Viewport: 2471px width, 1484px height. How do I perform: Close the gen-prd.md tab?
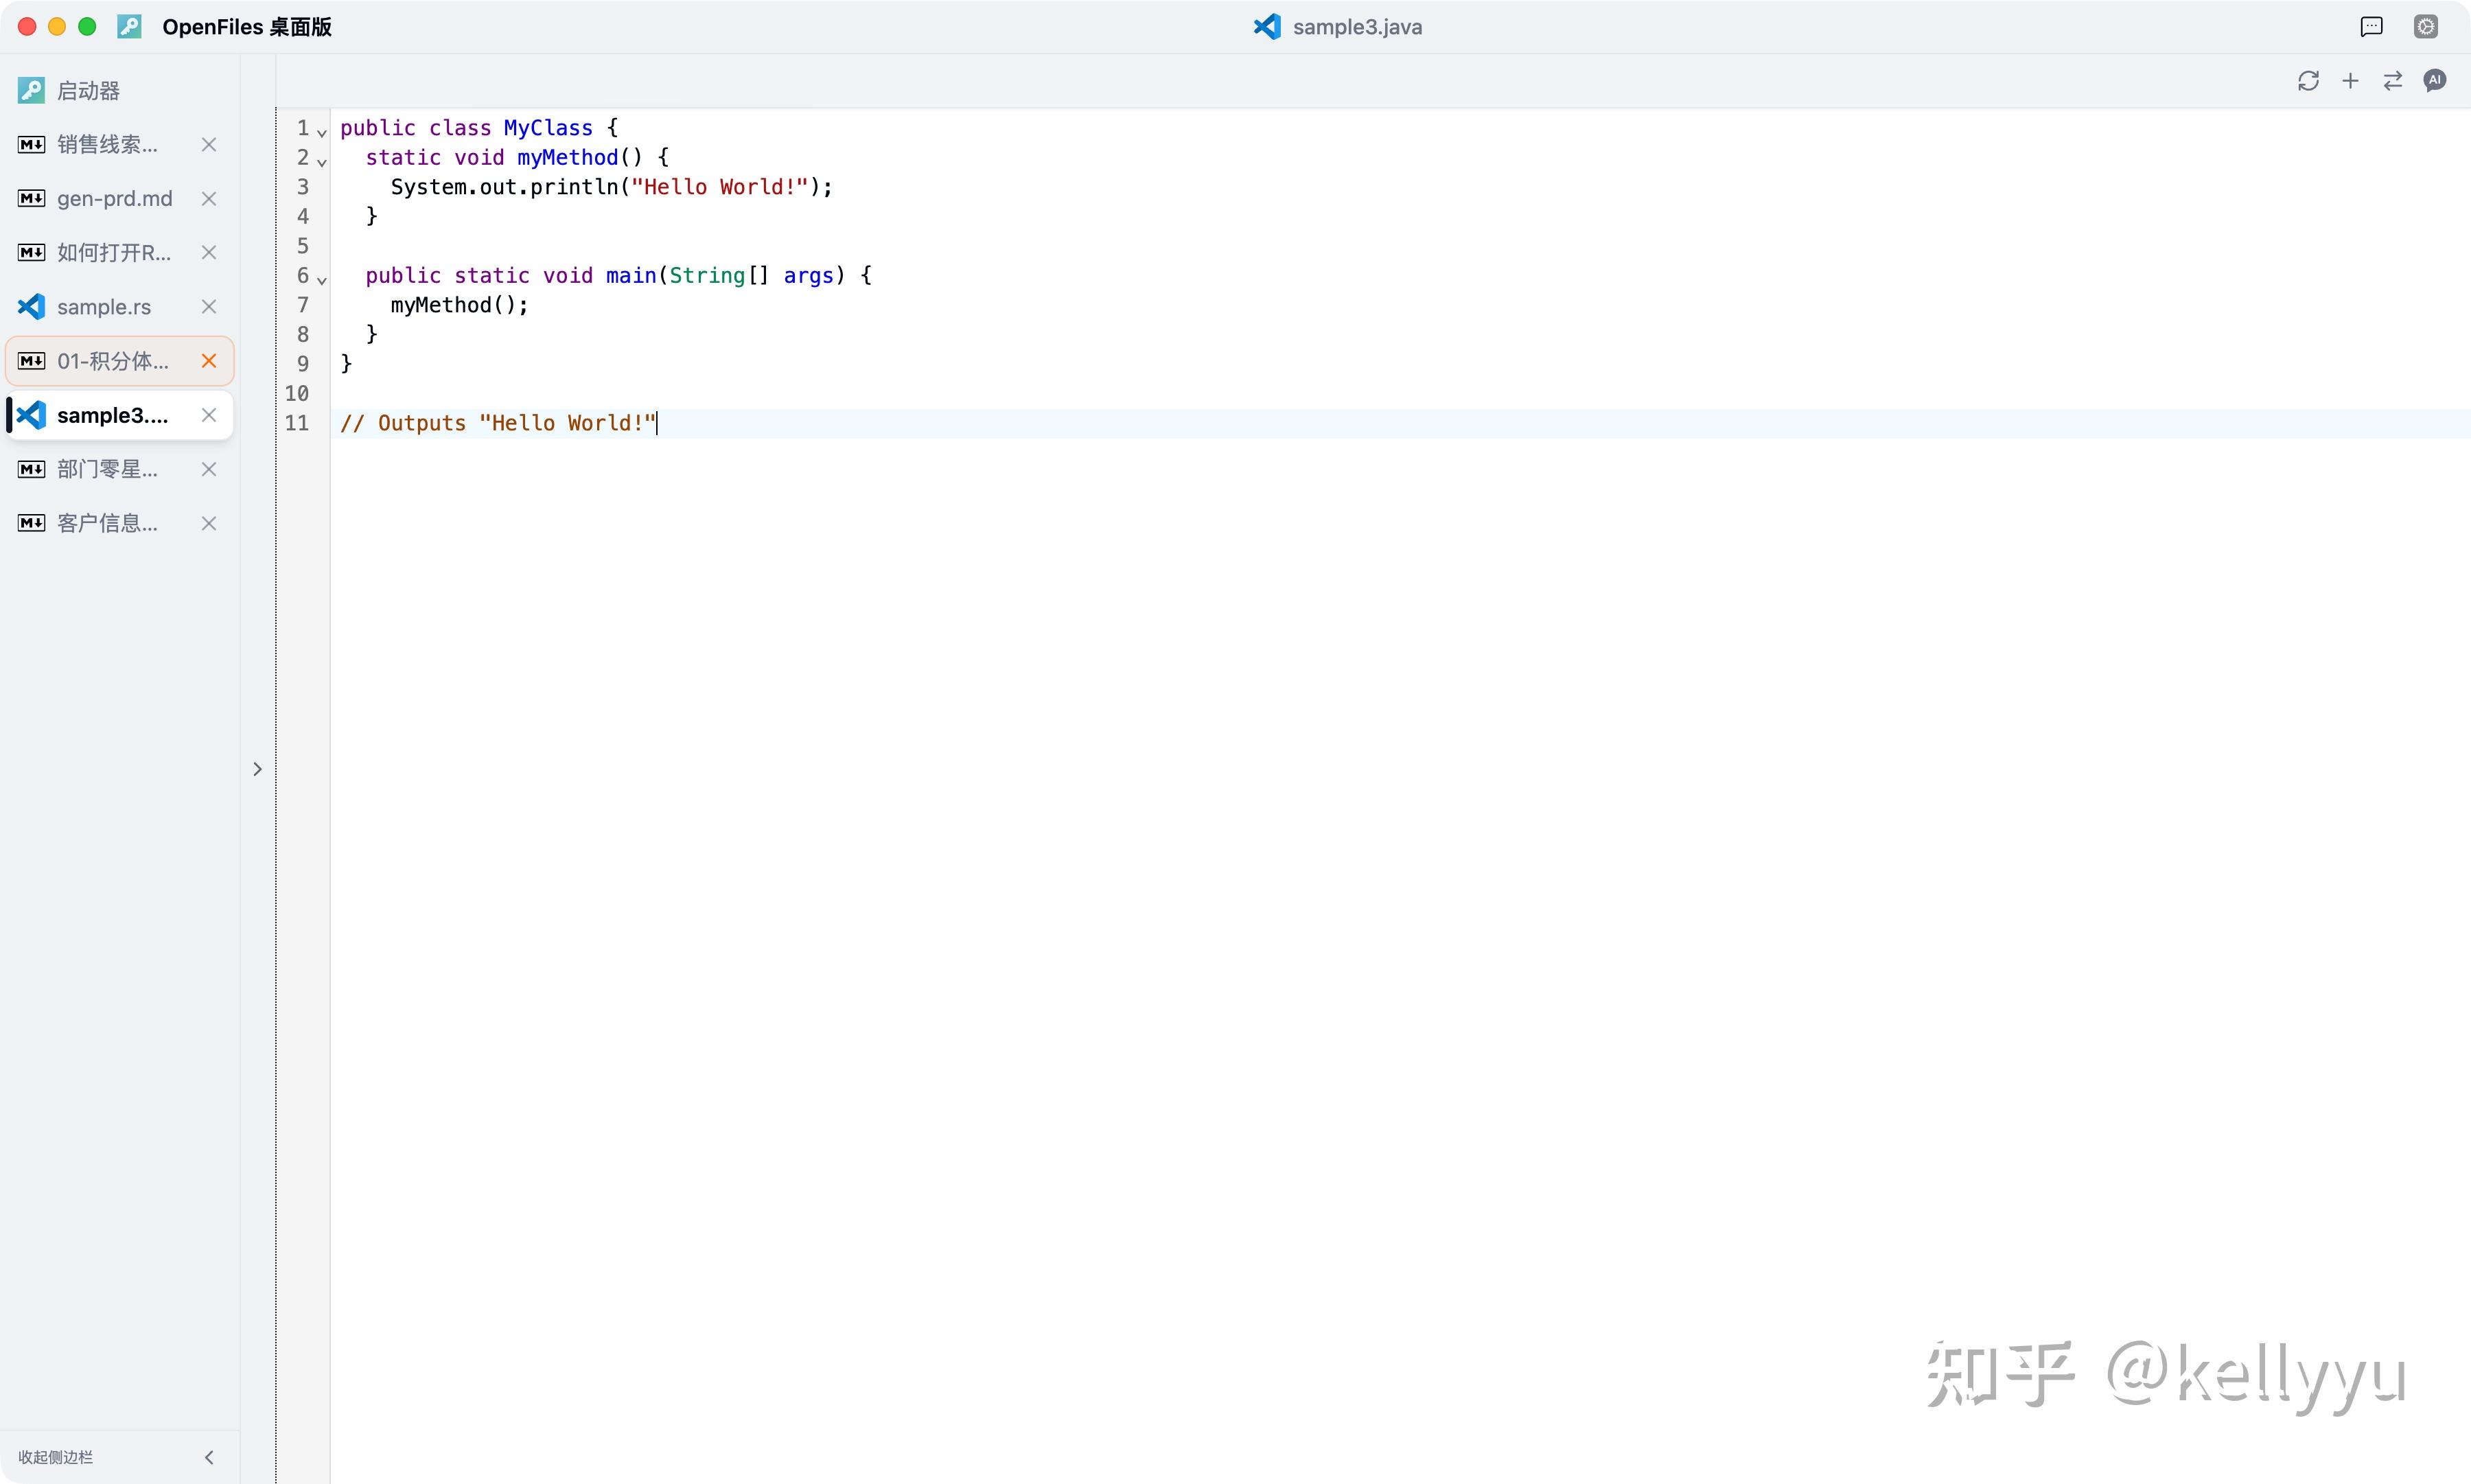pyautogui.click(x=209, y=199)
